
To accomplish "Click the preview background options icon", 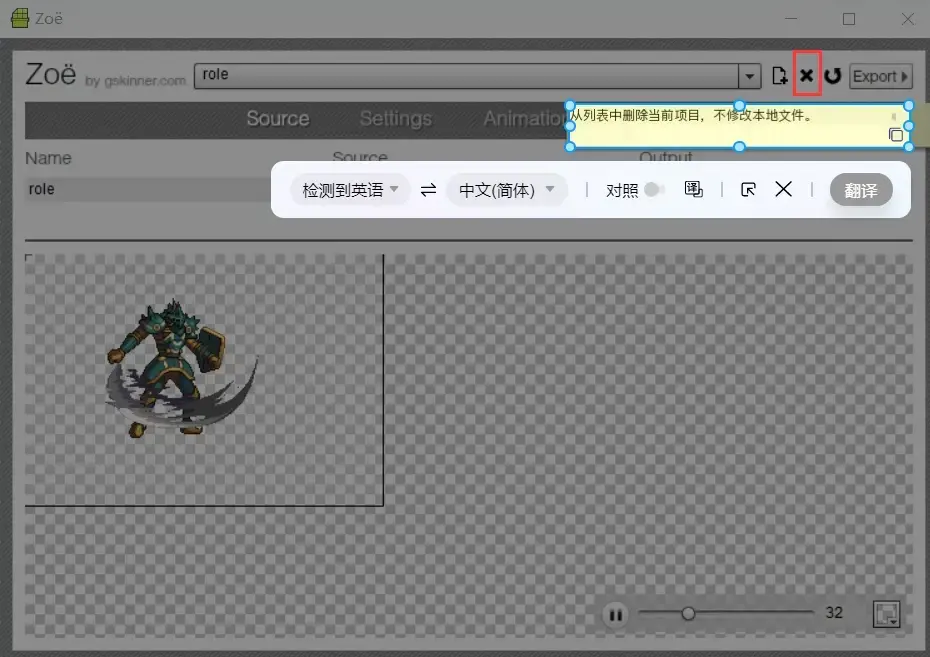I will tap(887, 614).
